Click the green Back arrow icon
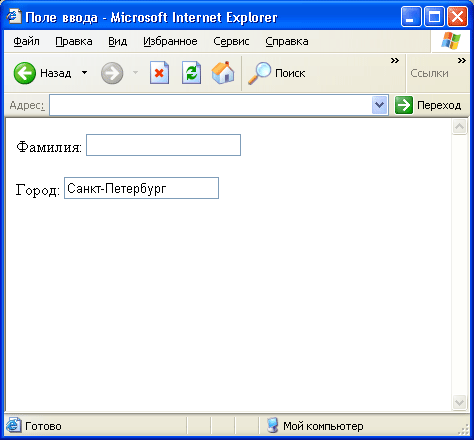 coord(25,73)
